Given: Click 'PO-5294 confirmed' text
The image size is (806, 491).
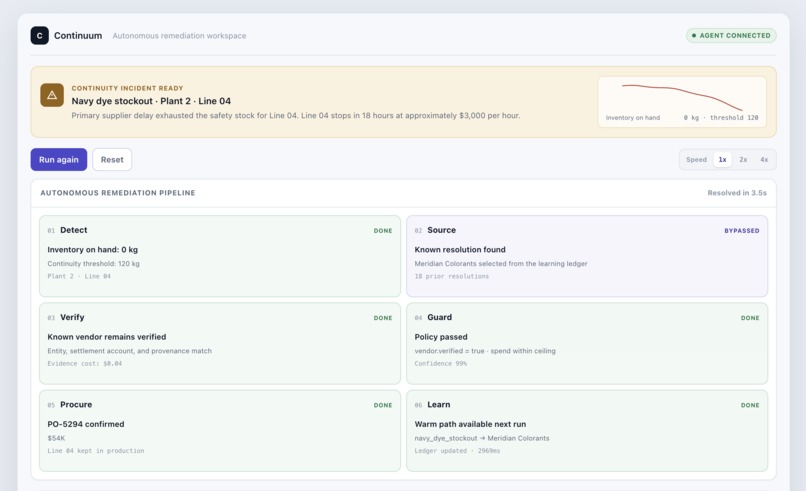Looking at the screenshot, I should [86, 424].
